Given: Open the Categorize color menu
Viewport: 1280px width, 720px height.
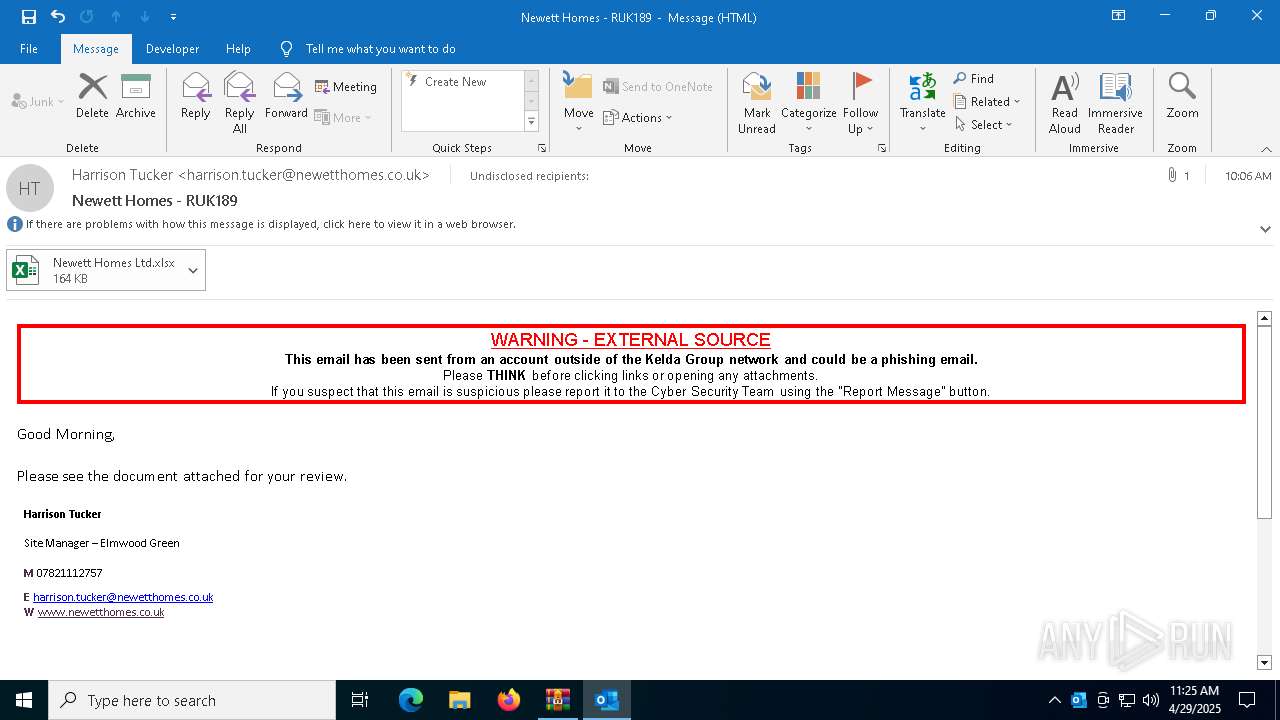Looking at the screenshot, I should 809,102.
